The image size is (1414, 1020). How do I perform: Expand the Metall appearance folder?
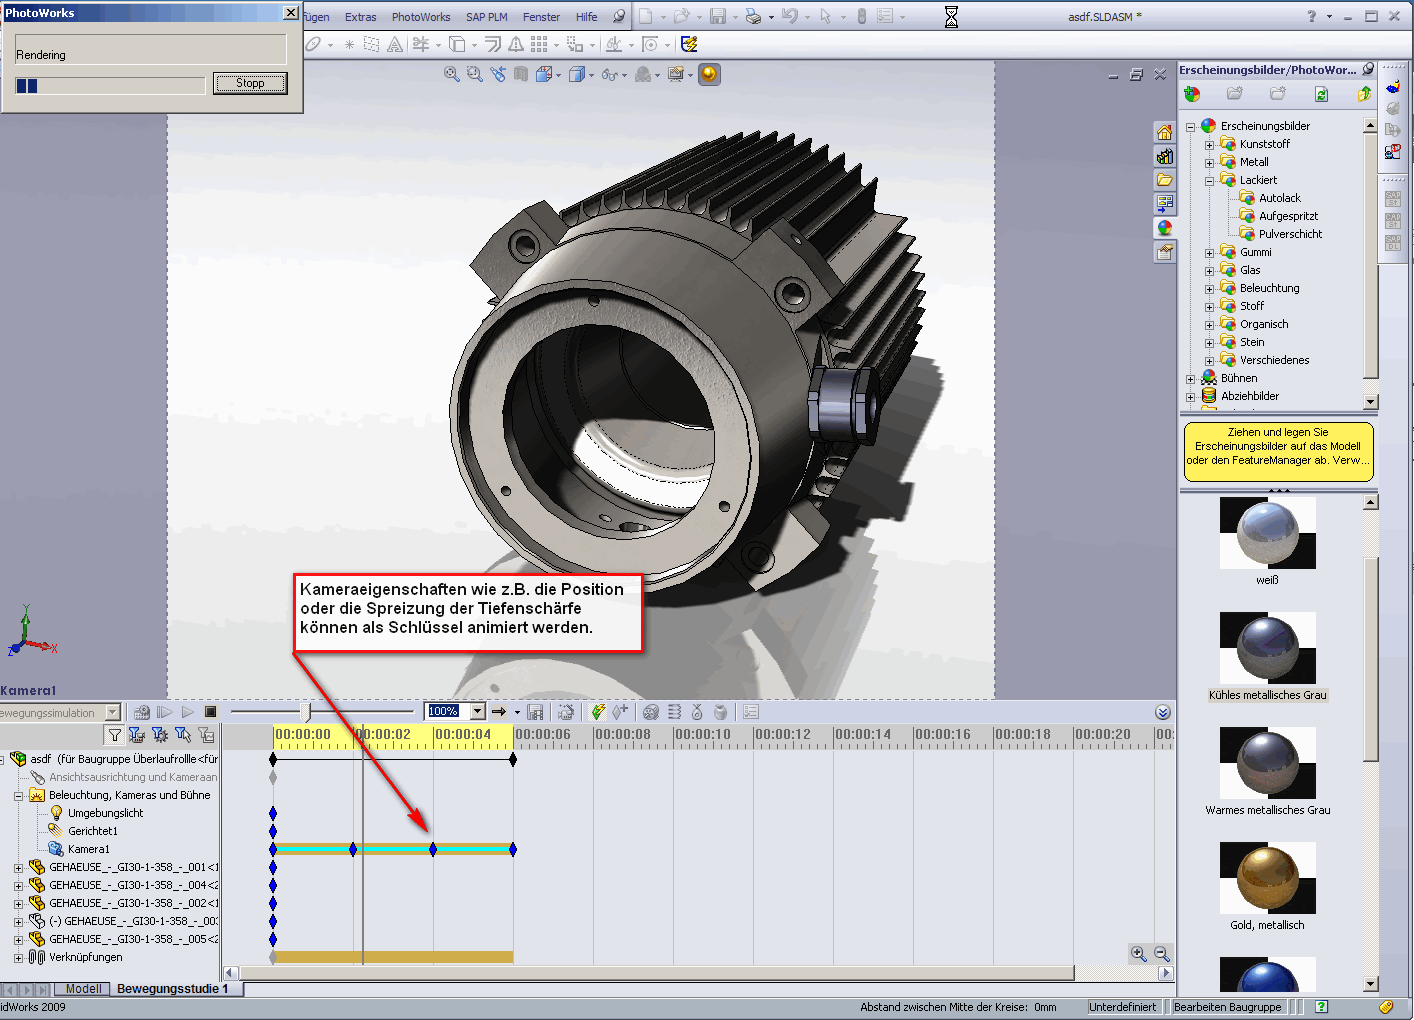[1209, 163]
